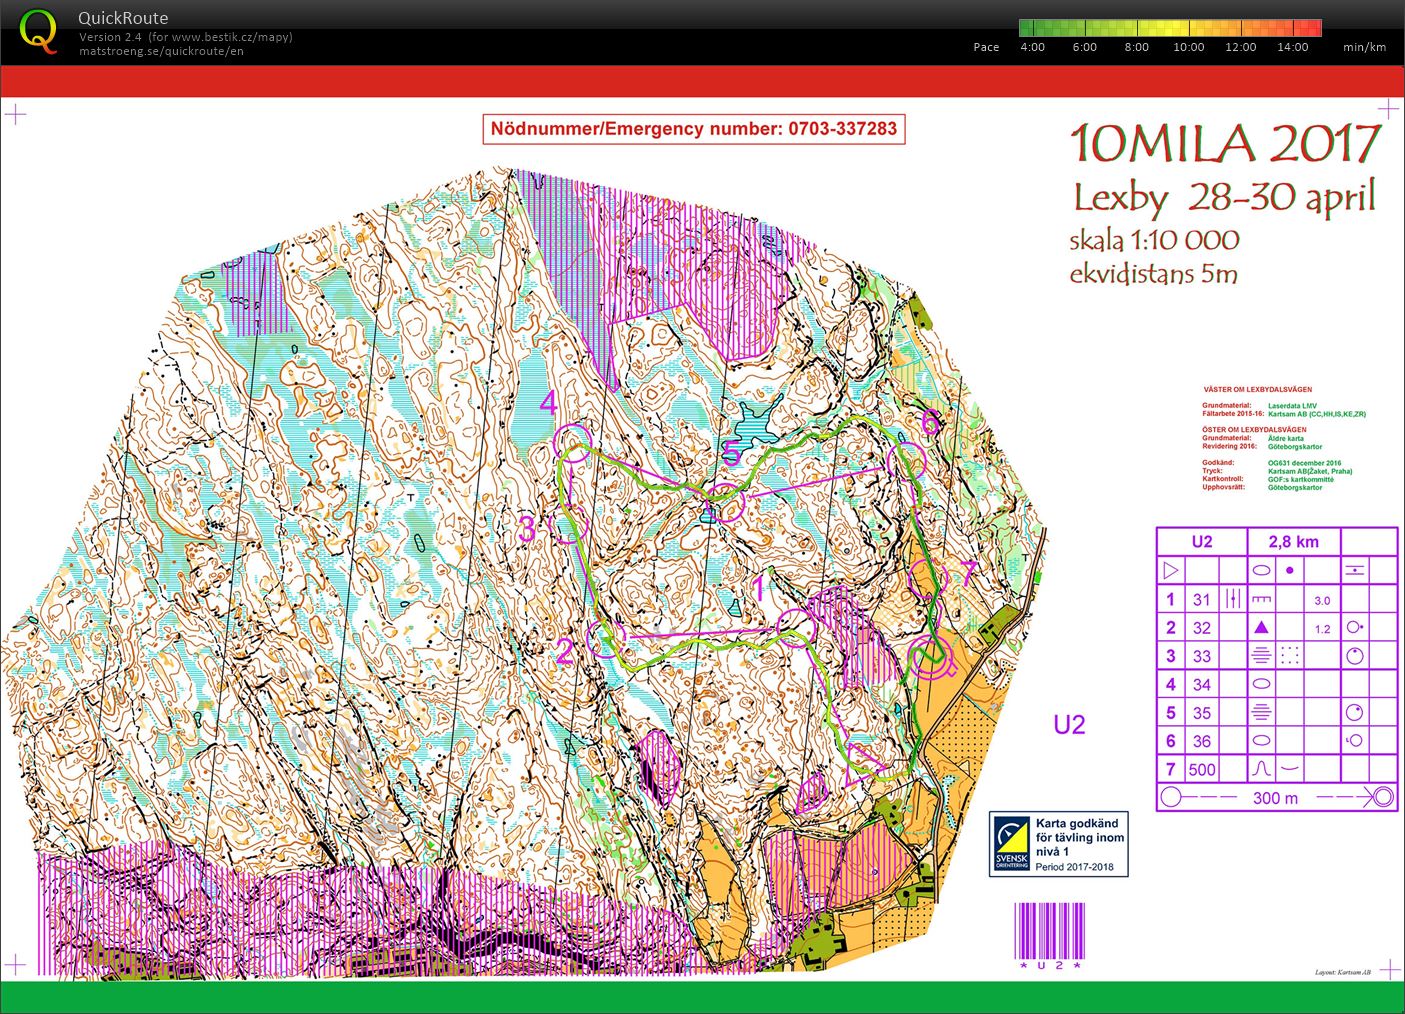Click the Lexby 28-30 april text
The image size is (1405, 1014).
coord(1225,197)
